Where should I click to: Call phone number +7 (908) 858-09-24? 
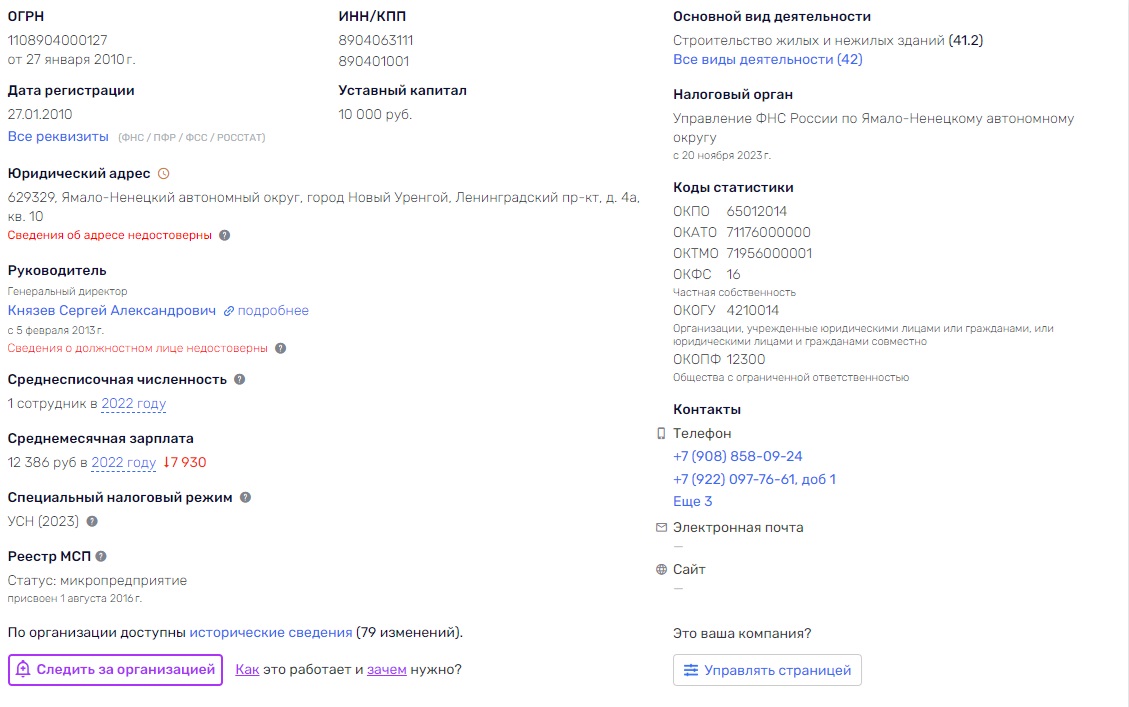tap(737, 456)
